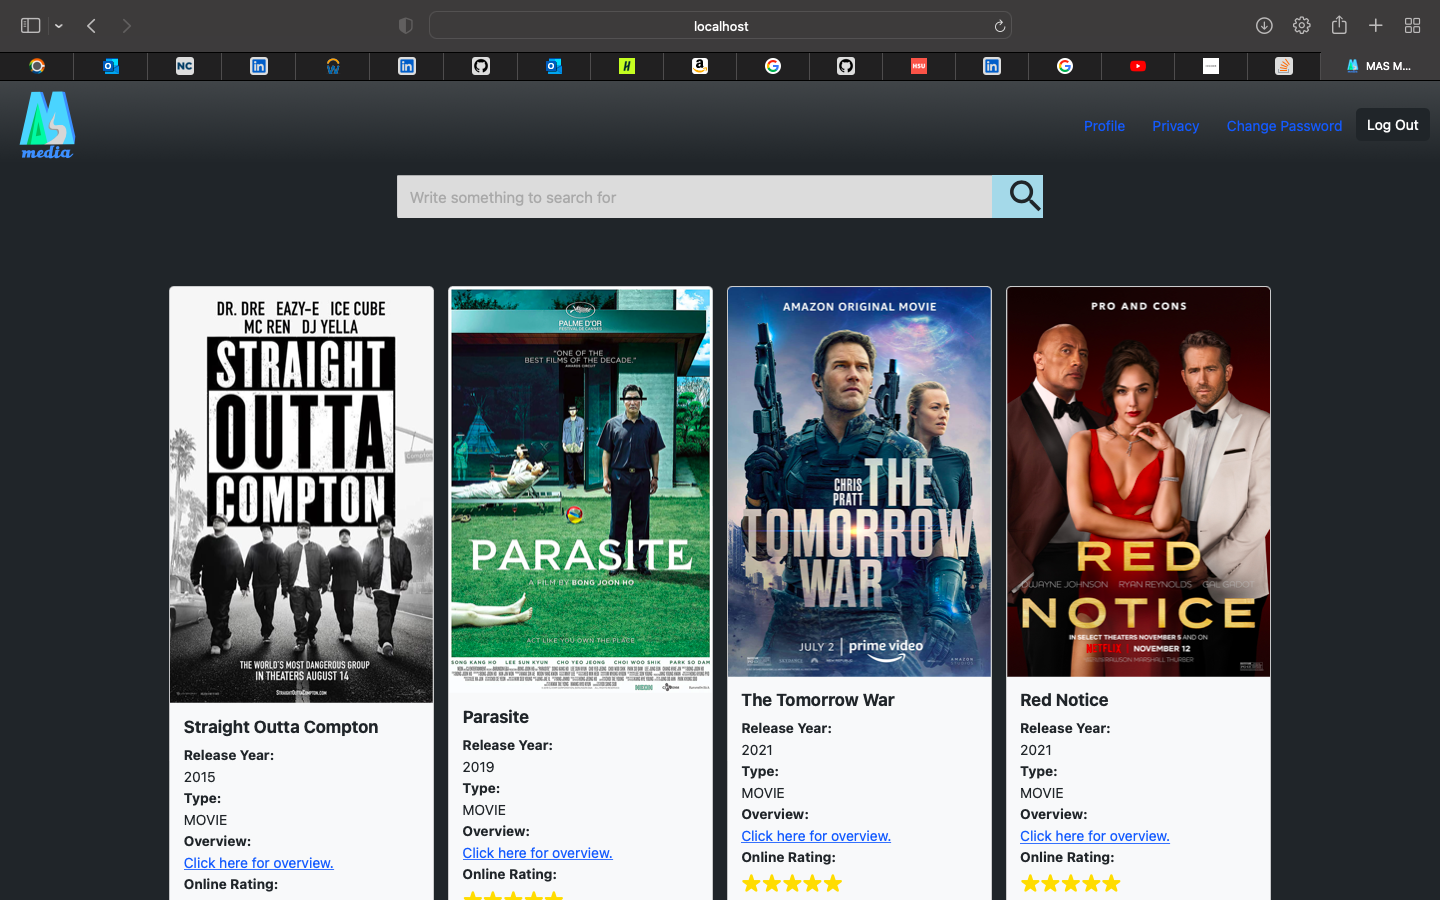Go back to the previous page

pyautogui.click(x=91, y=26)
